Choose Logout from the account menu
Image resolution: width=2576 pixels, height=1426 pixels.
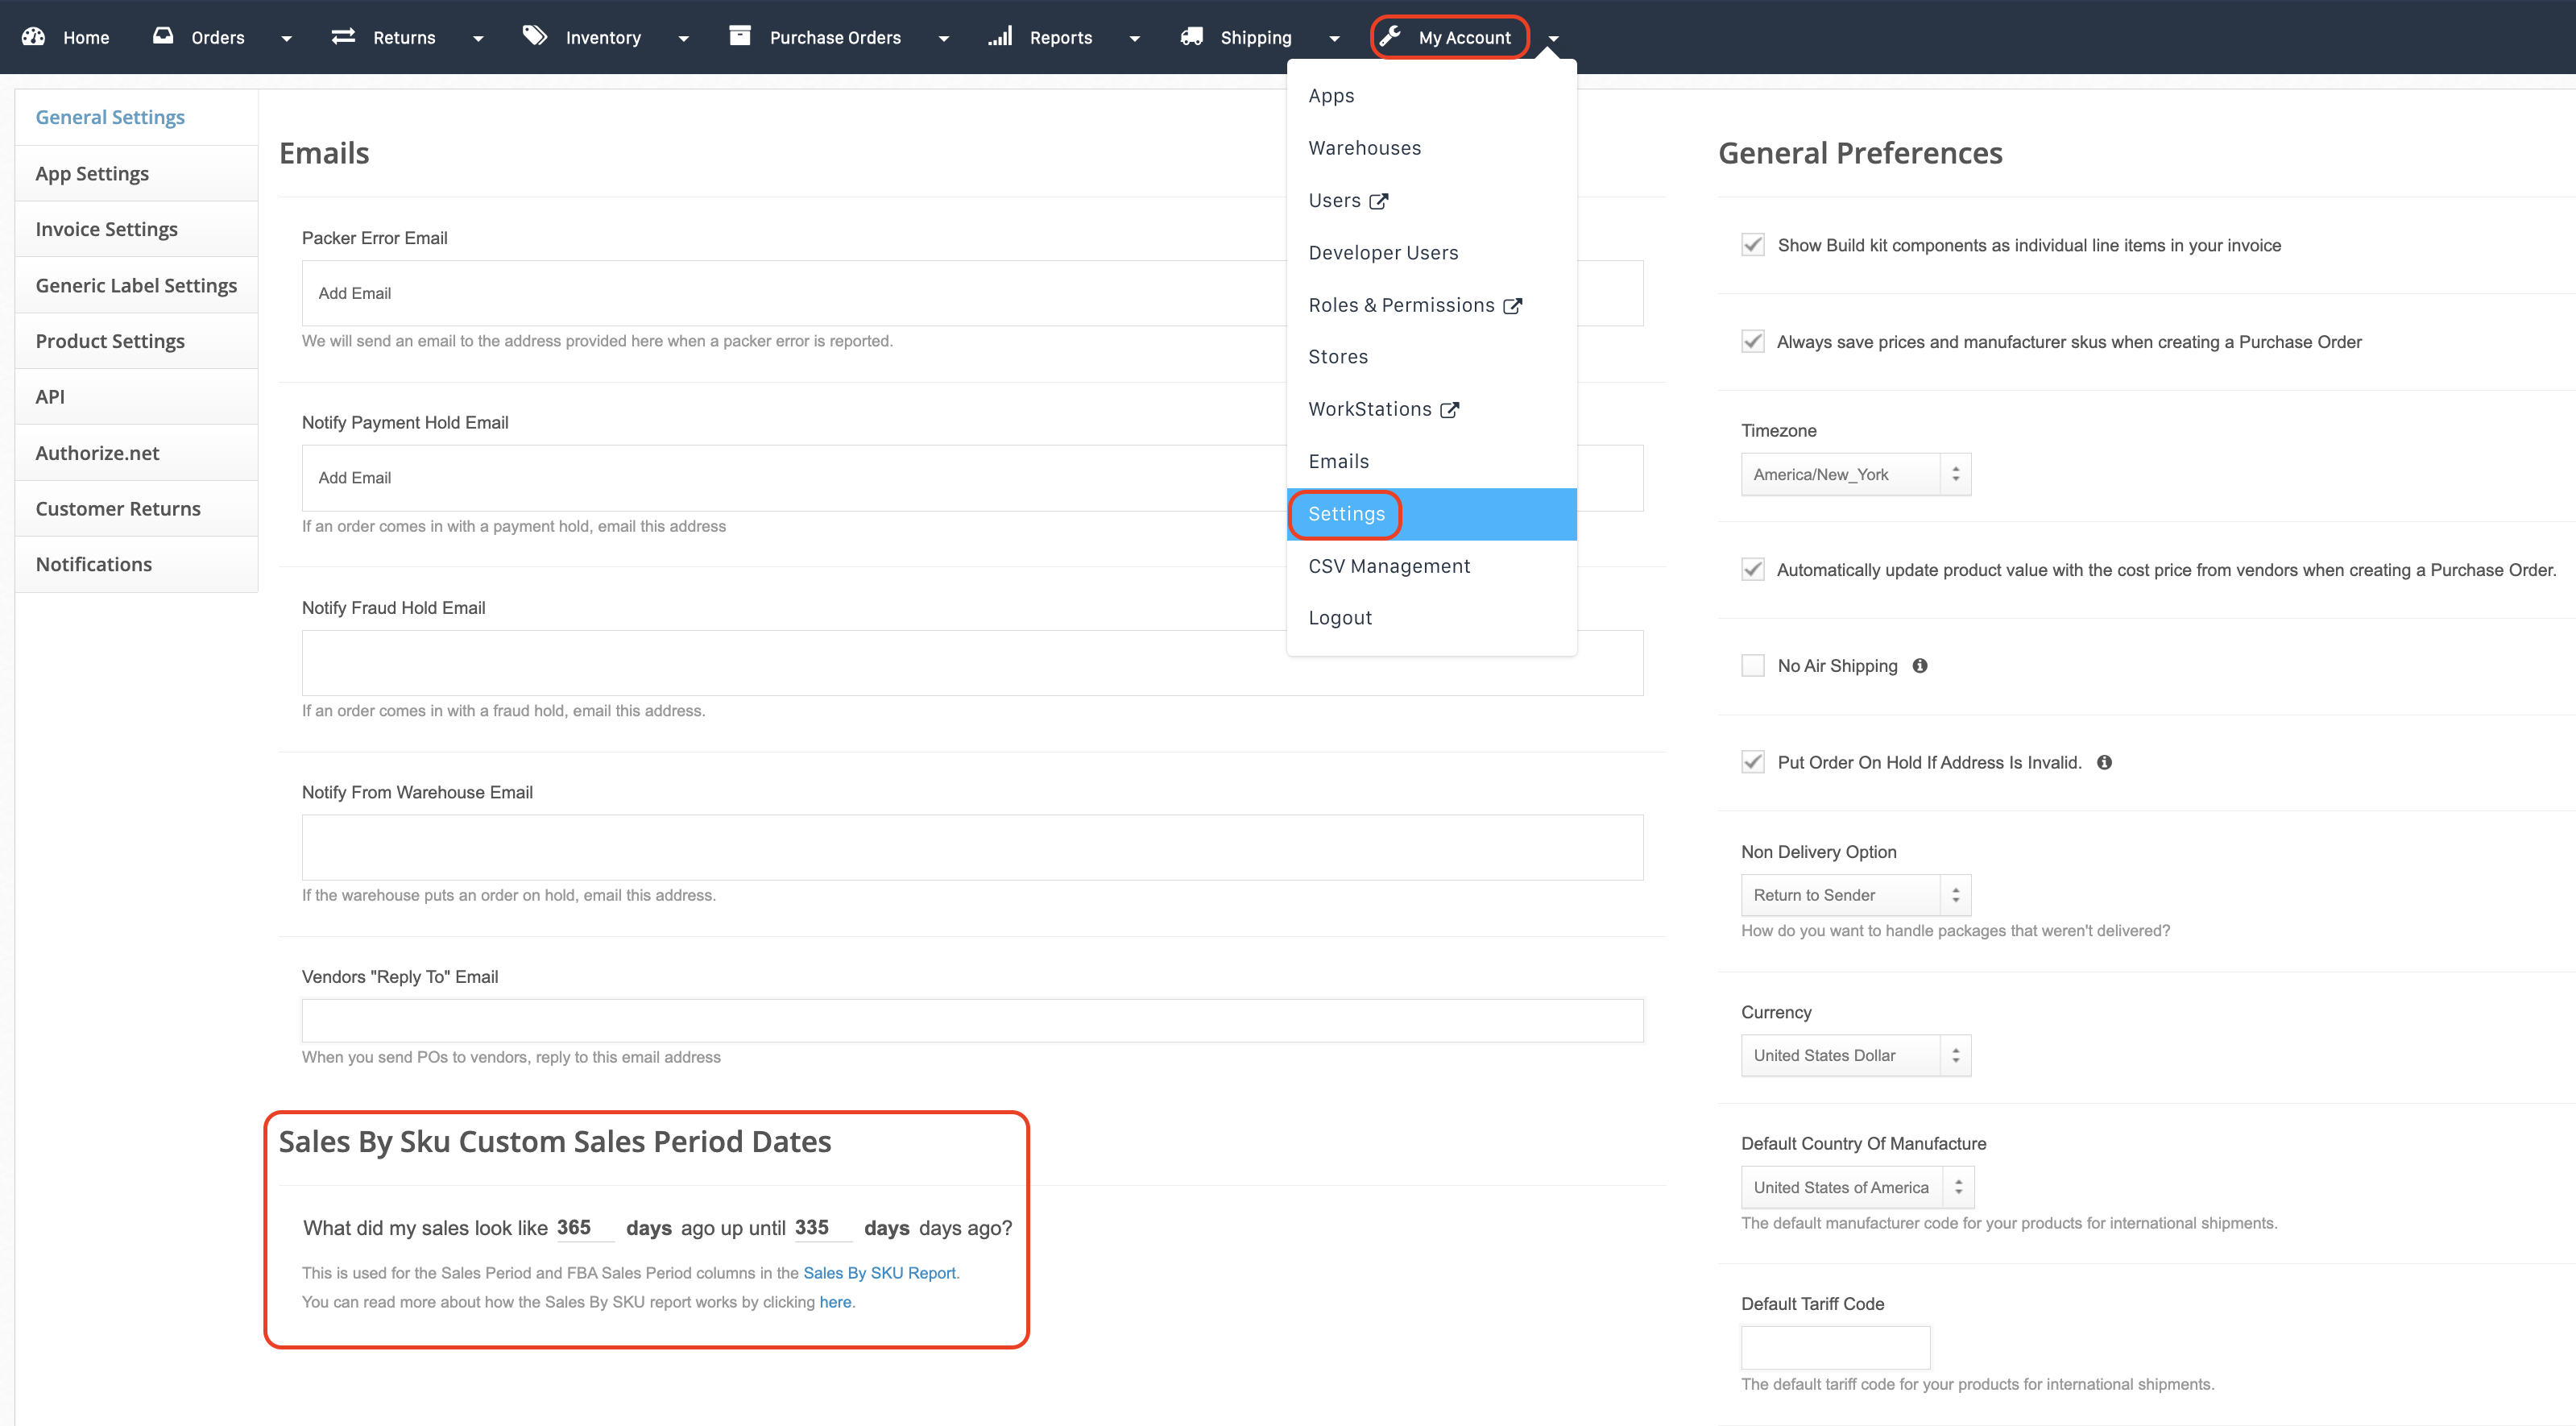[x=1340, y=618]
